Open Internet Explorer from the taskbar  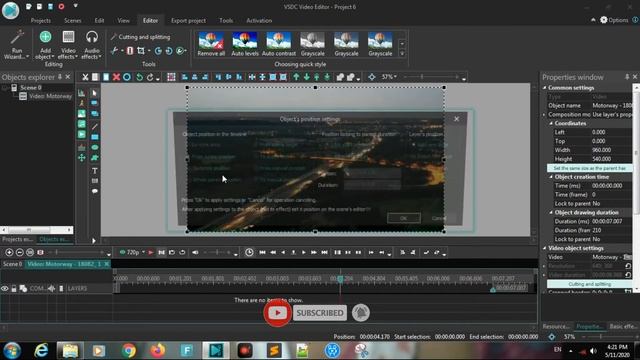pyautogui.click(x=41, y=350)
